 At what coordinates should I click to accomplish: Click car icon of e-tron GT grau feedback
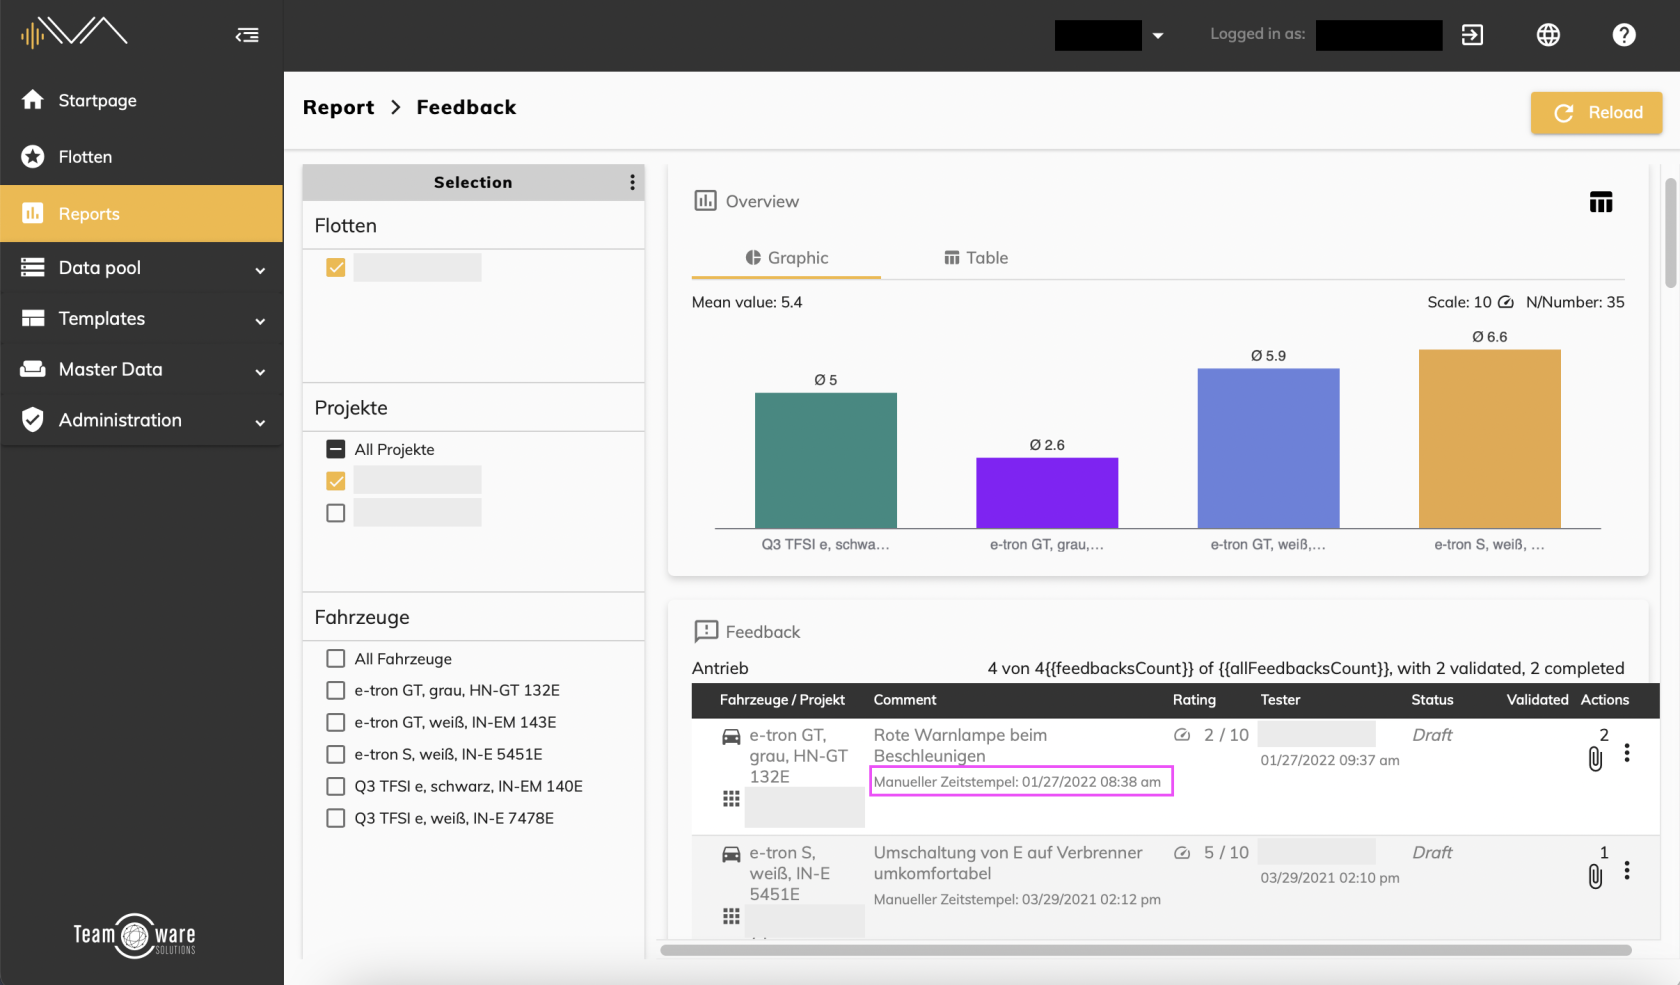coord(731,737)
